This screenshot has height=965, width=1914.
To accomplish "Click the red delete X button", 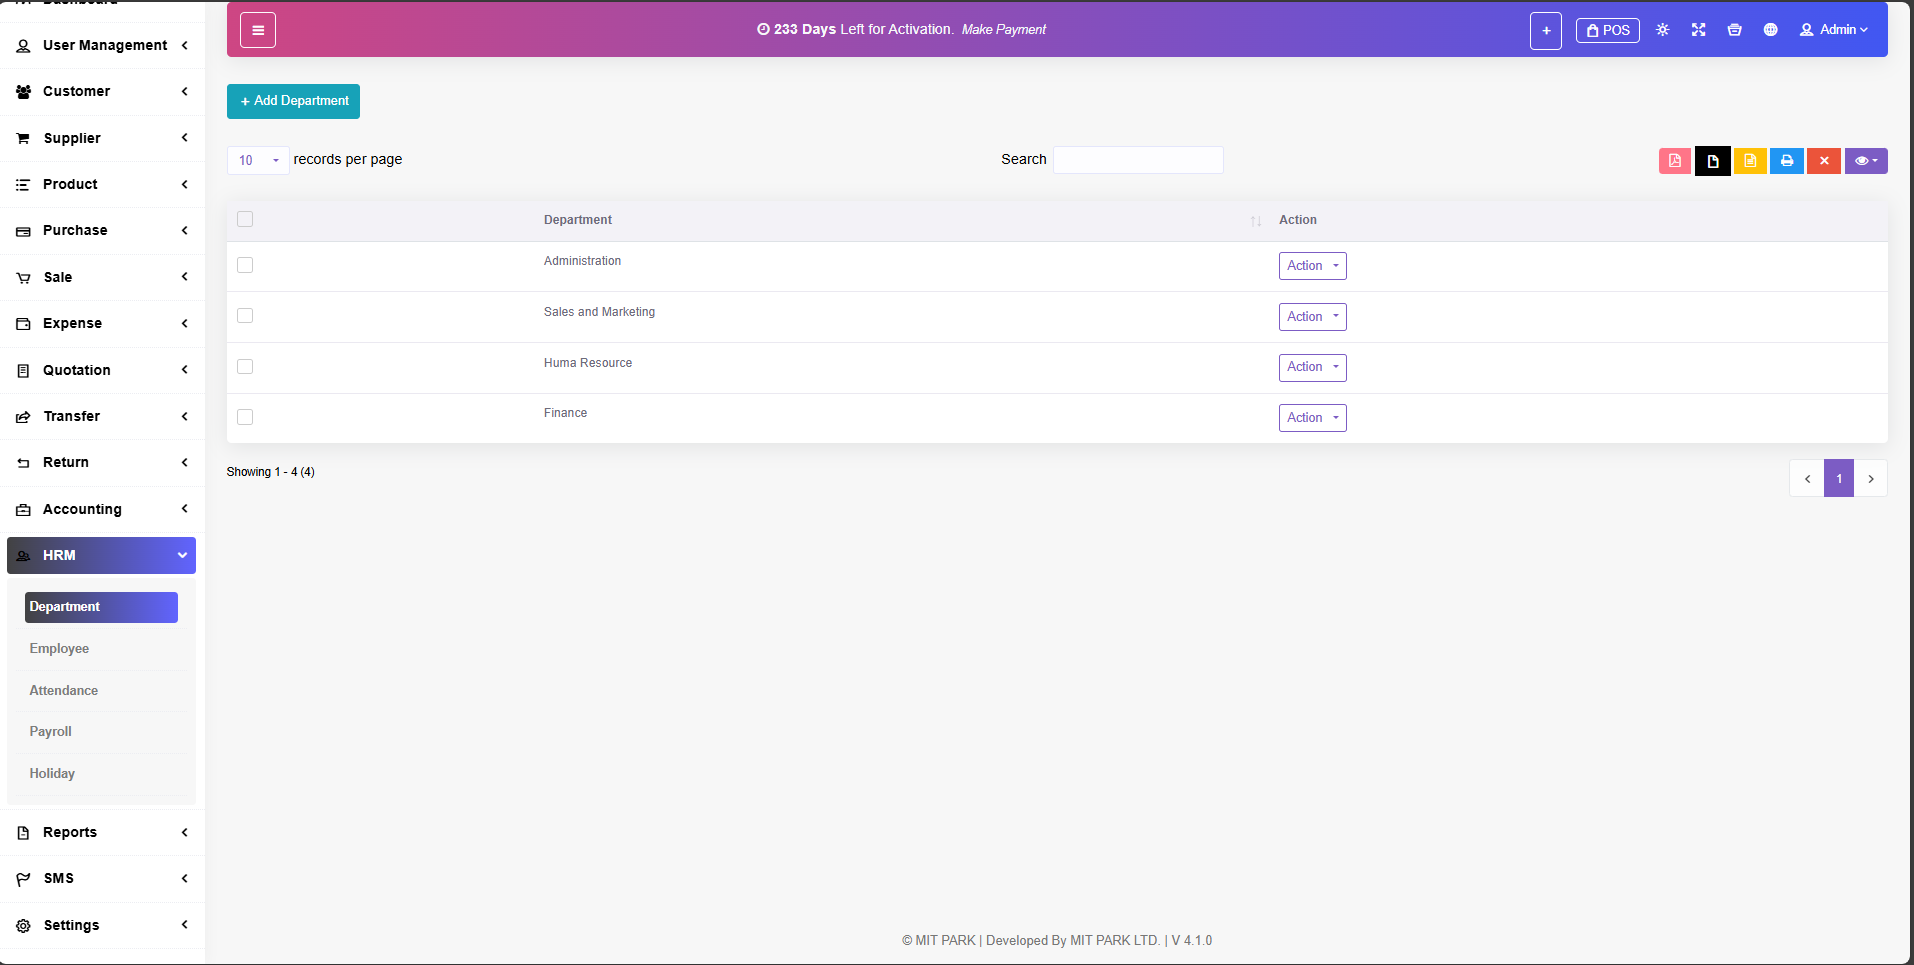I will click(1823, 161).
